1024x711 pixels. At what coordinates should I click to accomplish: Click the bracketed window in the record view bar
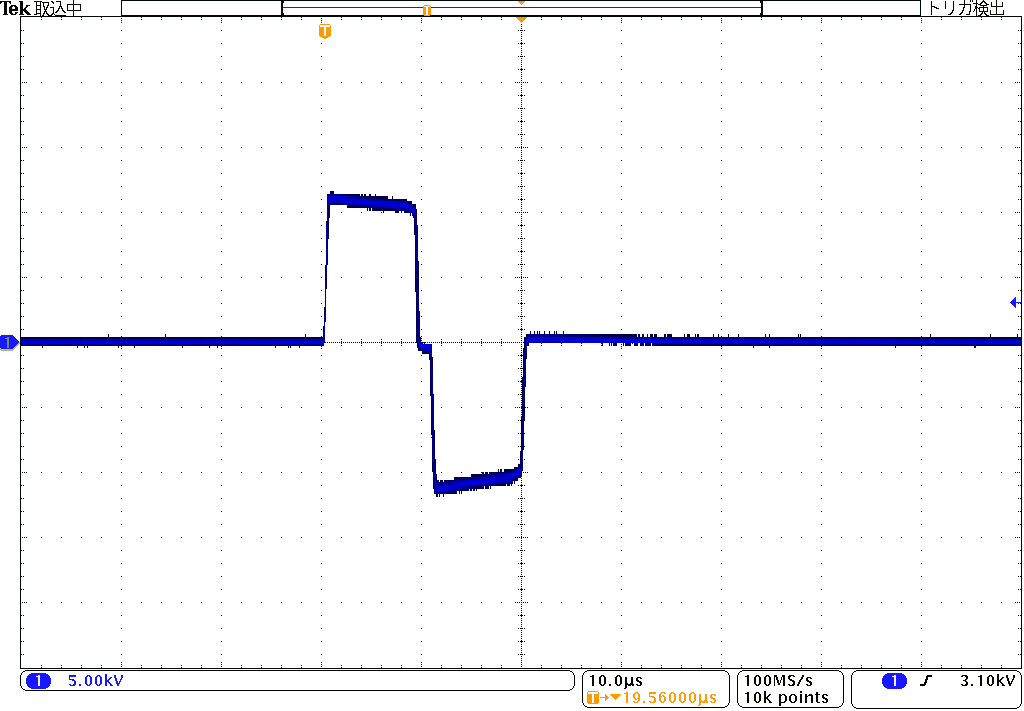click(521, 9)
